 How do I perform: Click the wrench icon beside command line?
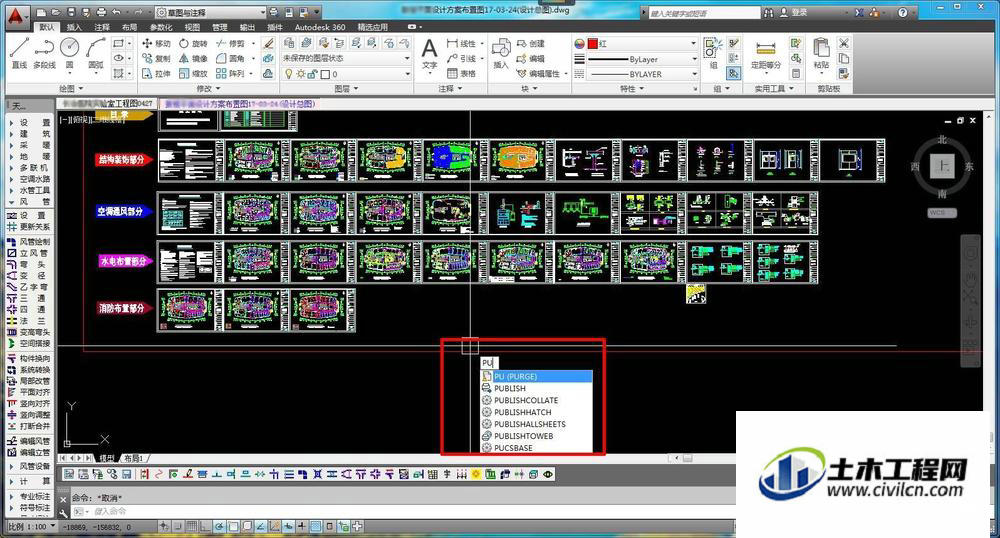point(63,512)
